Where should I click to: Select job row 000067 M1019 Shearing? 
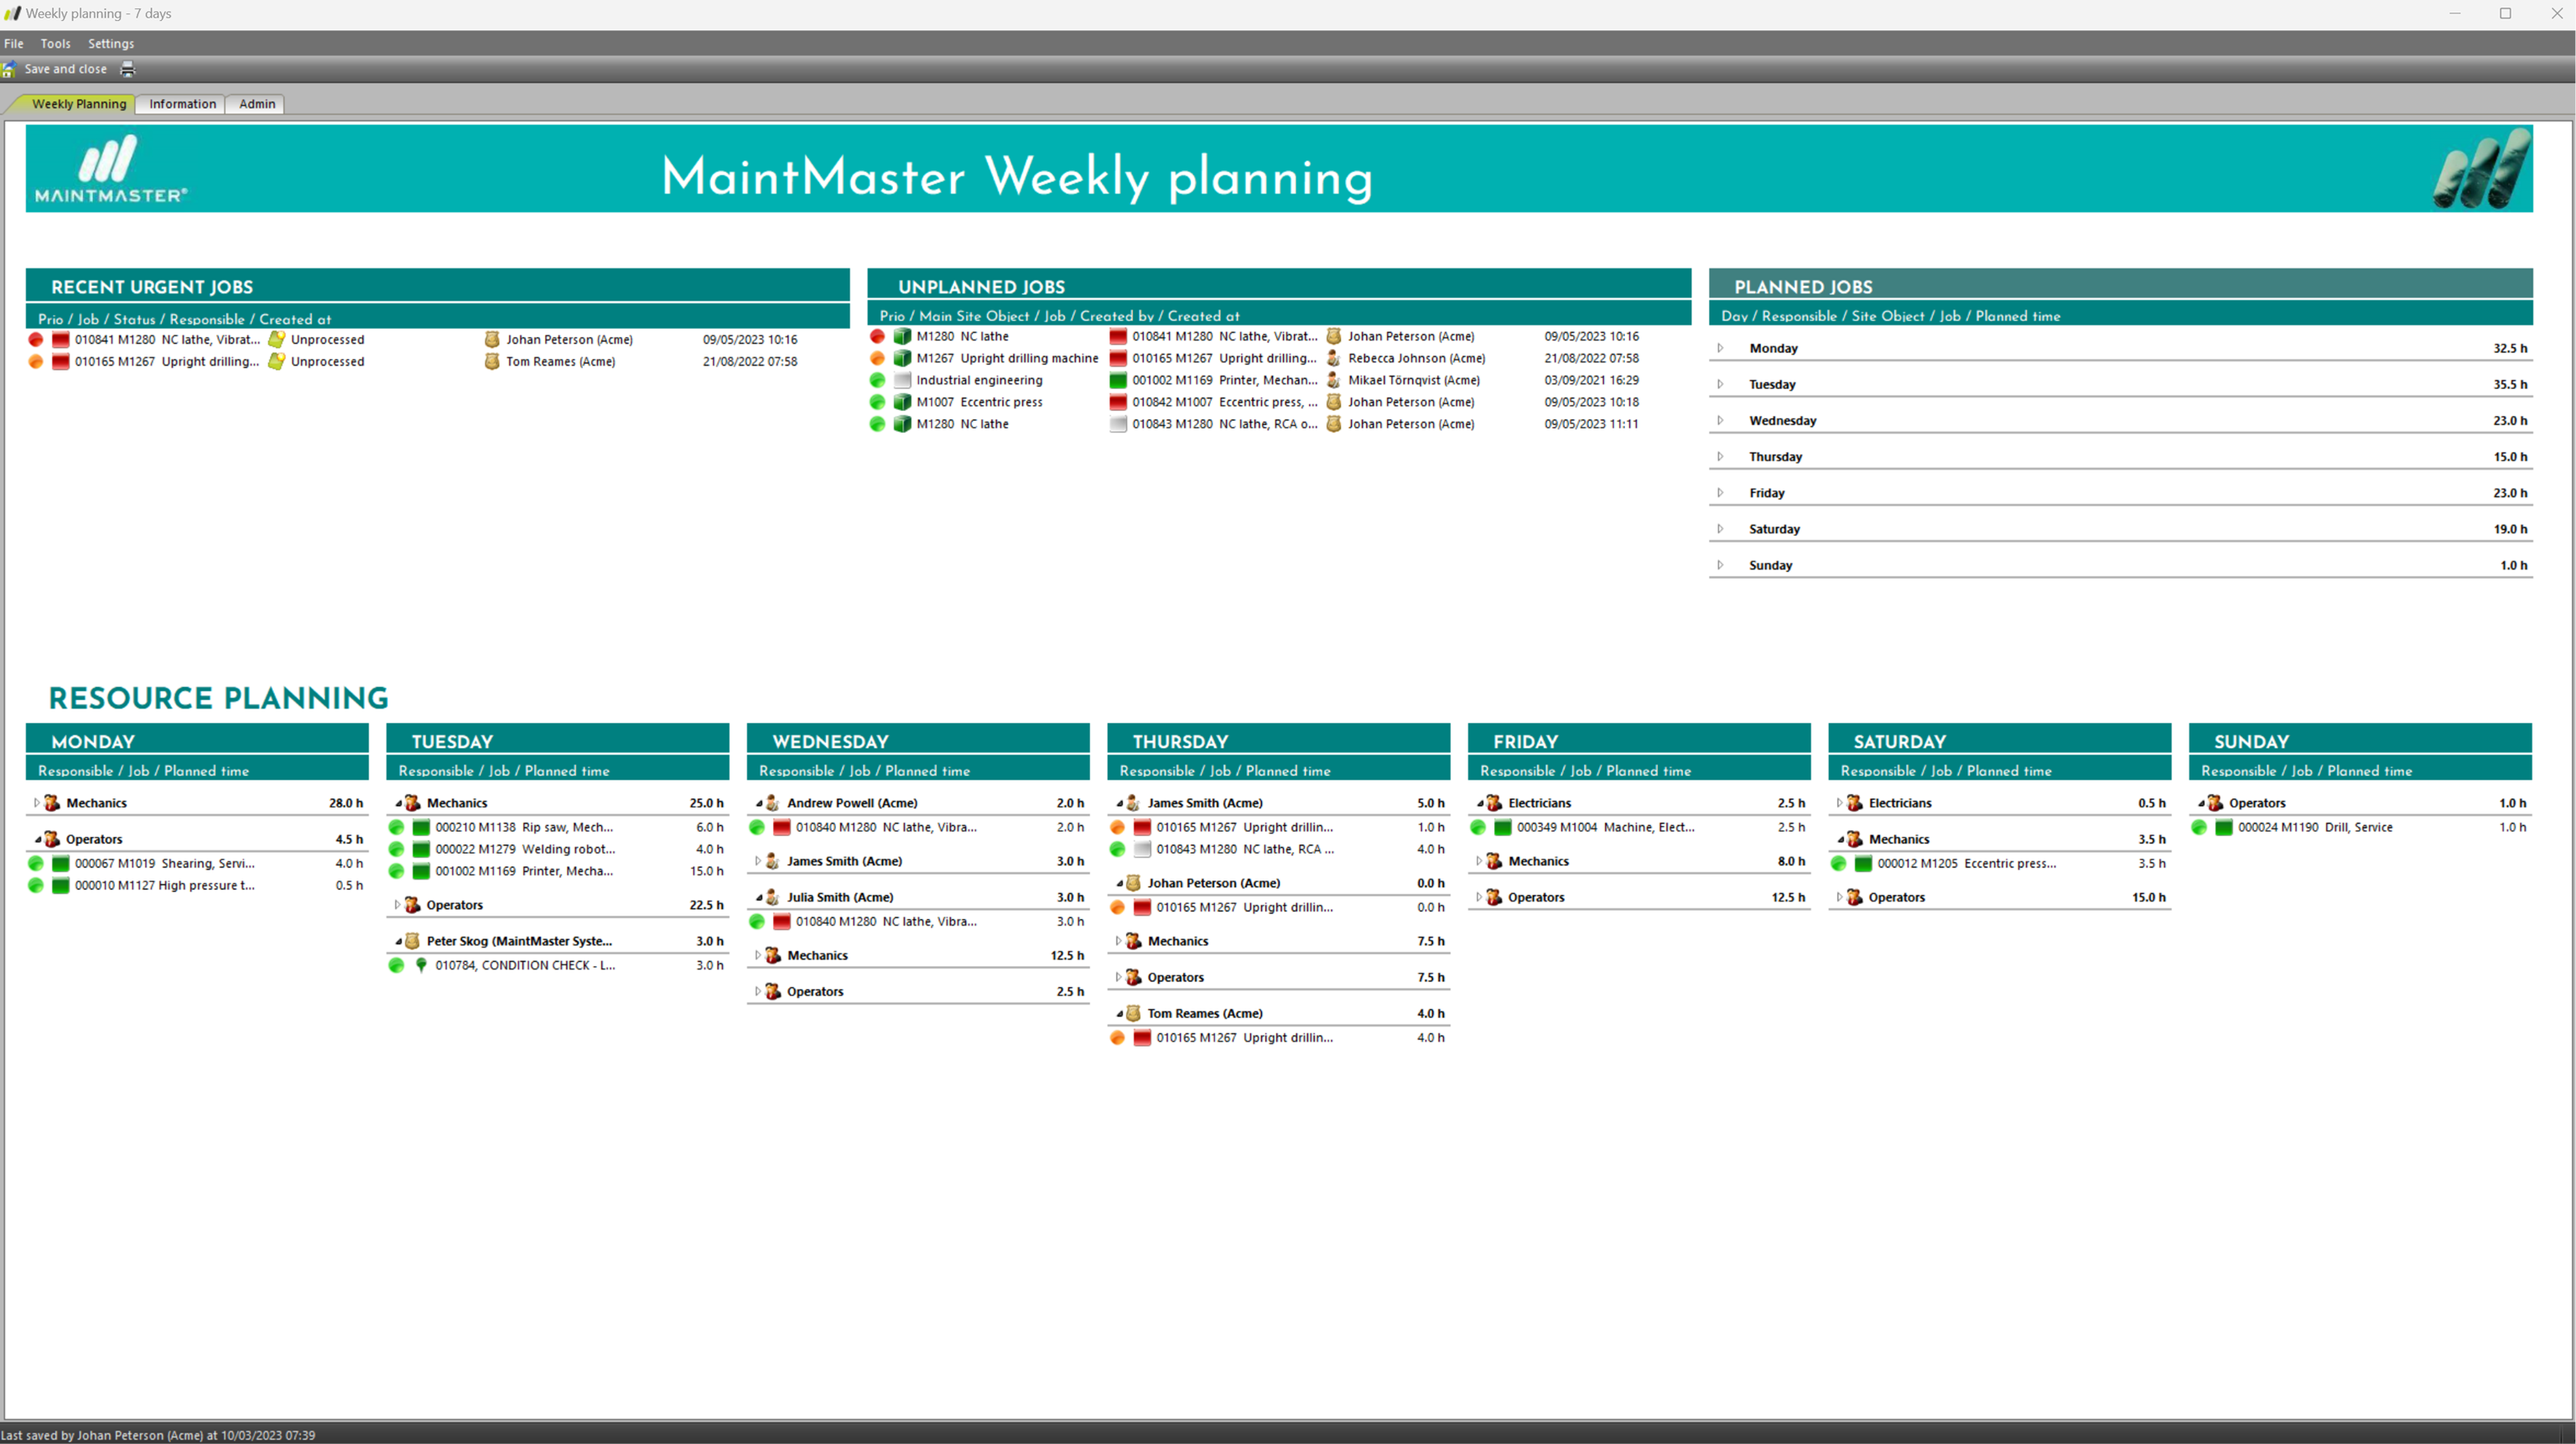tap(197, 863)
